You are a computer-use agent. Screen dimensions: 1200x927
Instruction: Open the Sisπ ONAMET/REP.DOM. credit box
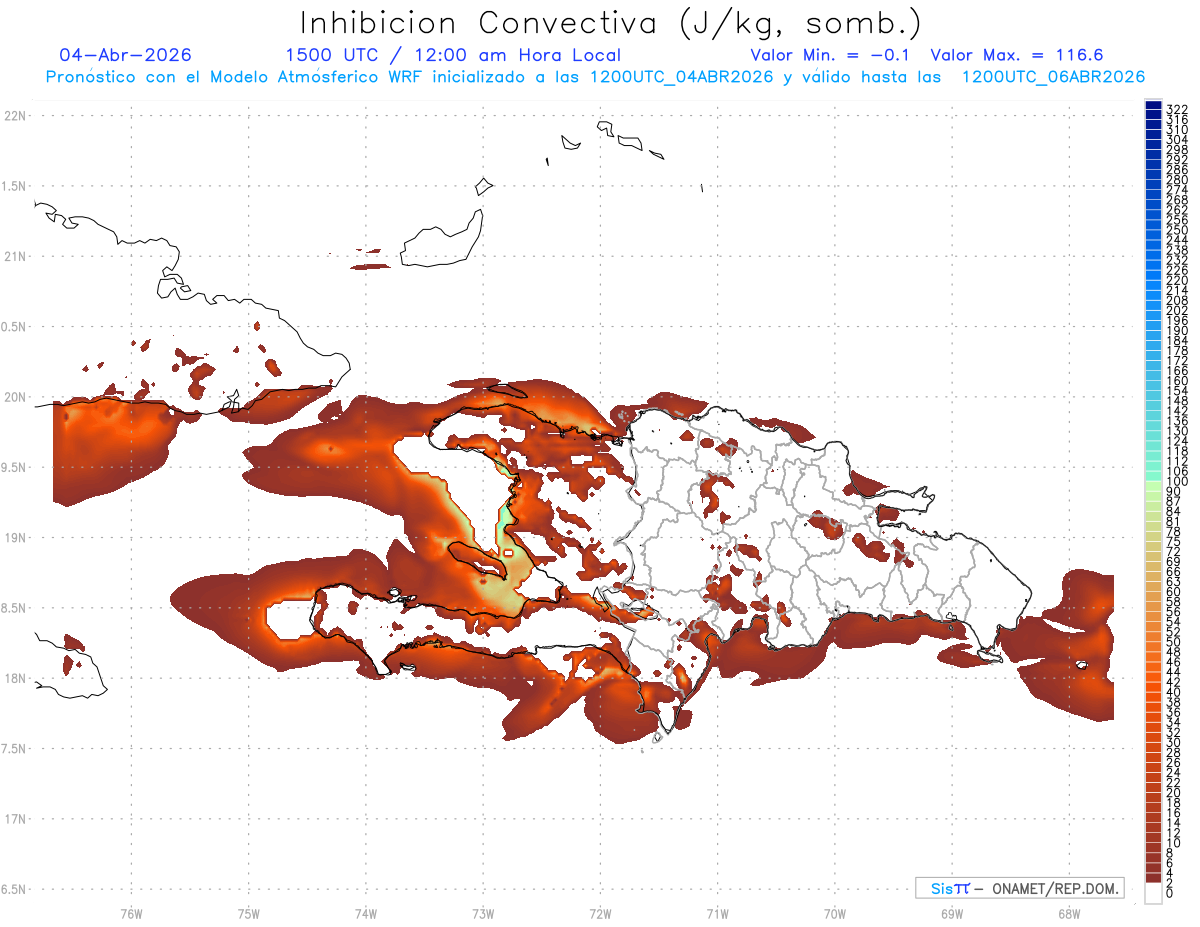point(1019,888)
